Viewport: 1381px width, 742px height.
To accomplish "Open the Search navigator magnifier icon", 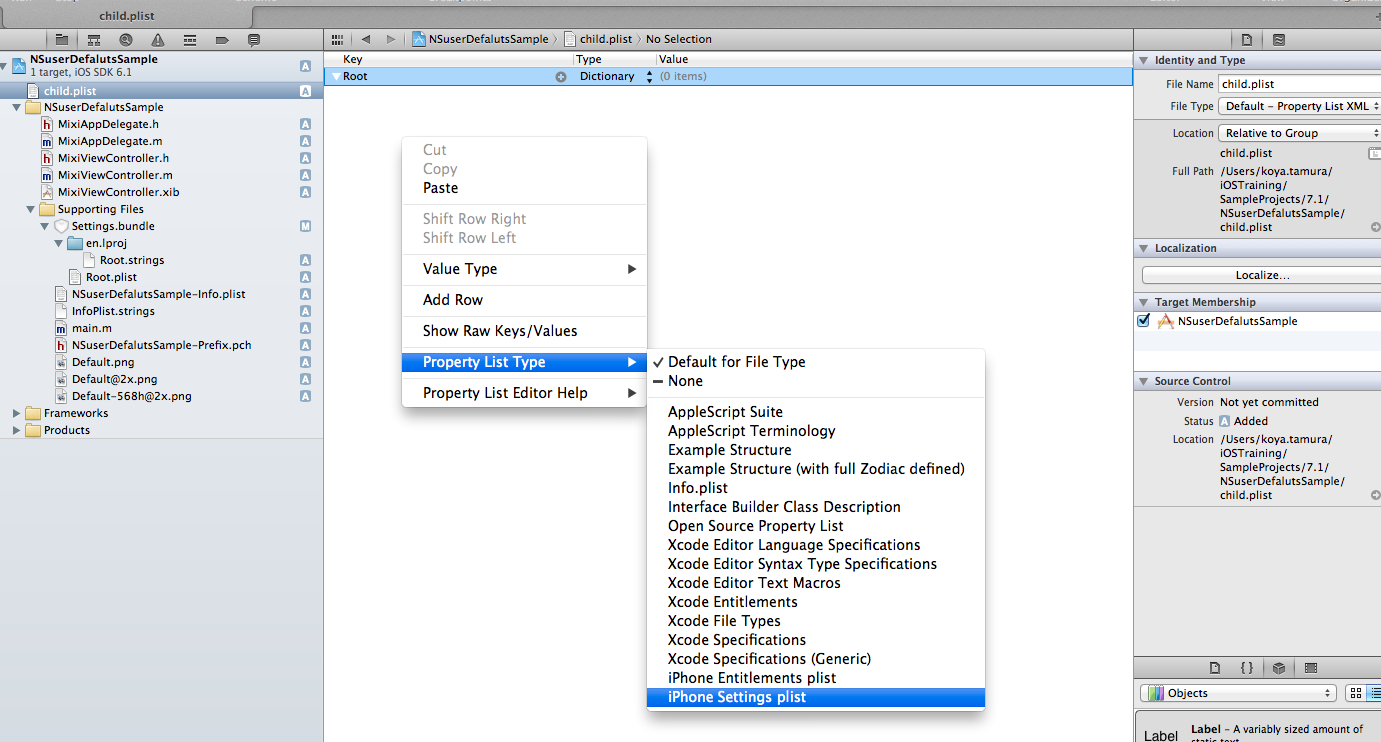I will [x=126, y=40].
